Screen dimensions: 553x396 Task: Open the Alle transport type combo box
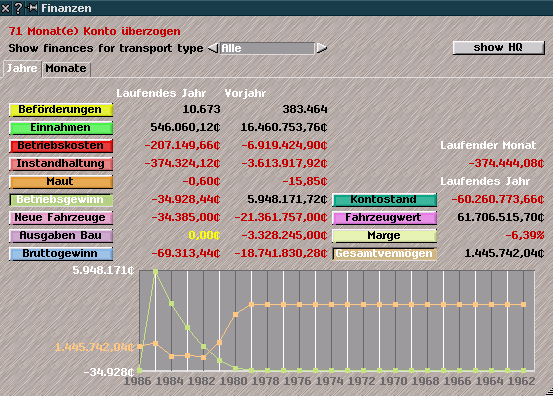pyautogui.click(x=267, y=48)
